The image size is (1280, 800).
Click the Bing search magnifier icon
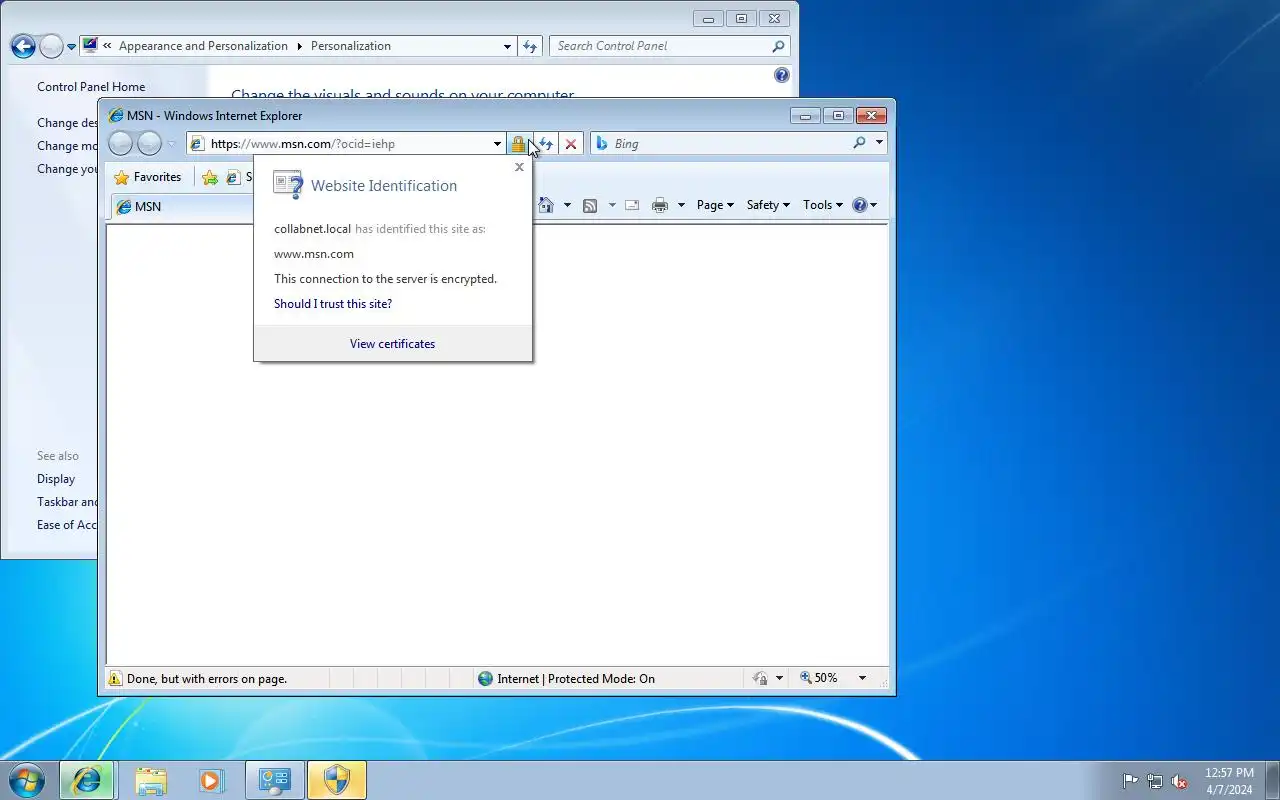(859, 143)
